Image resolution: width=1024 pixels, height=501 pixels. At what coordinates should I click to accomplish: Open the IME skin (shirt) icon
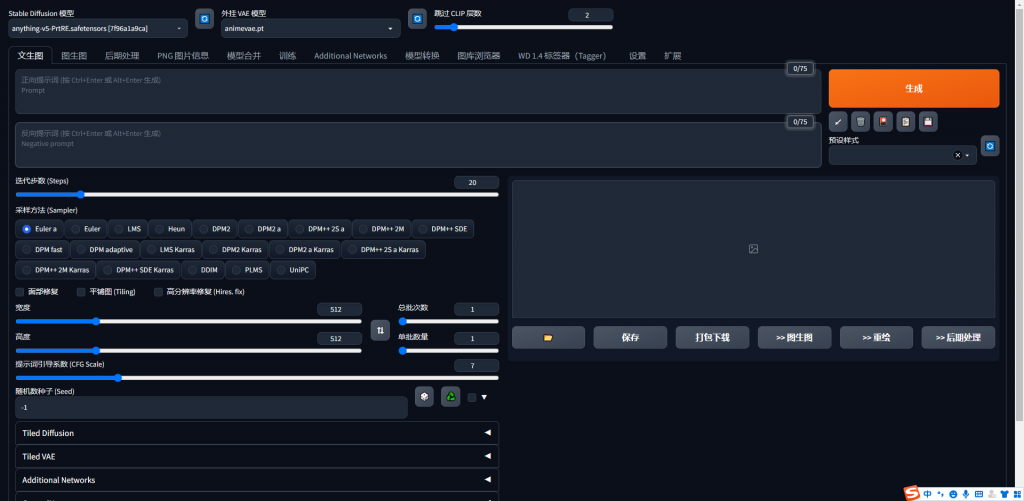[1004, 494]
